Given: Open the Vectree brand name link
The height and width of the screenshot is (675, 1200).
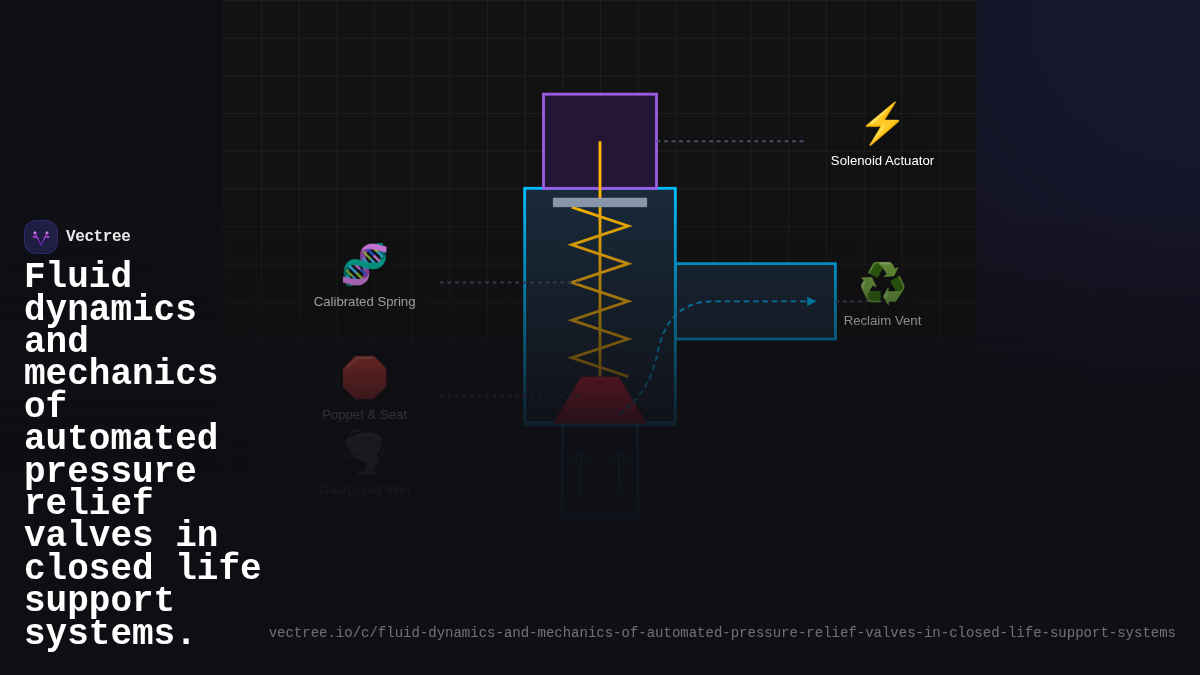Looking at the screenshot, I should click(98, 237).
